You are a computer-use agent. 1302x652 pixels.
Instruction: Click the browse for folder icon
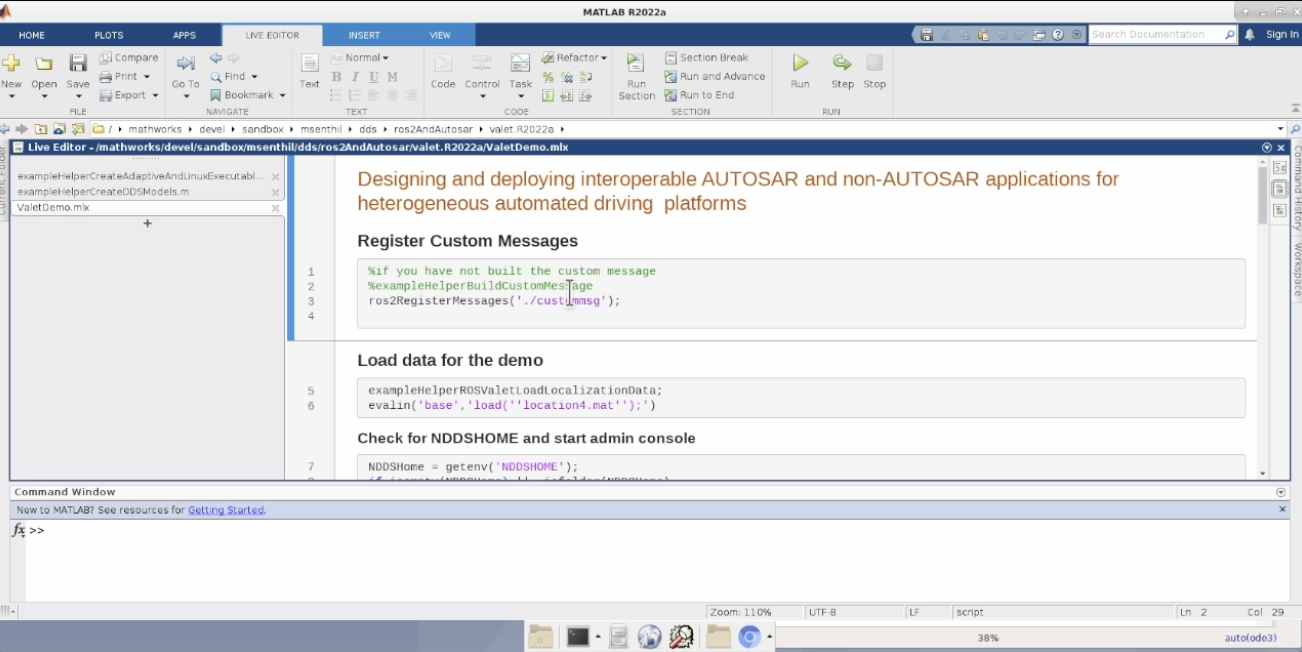[x=77, y=129]
